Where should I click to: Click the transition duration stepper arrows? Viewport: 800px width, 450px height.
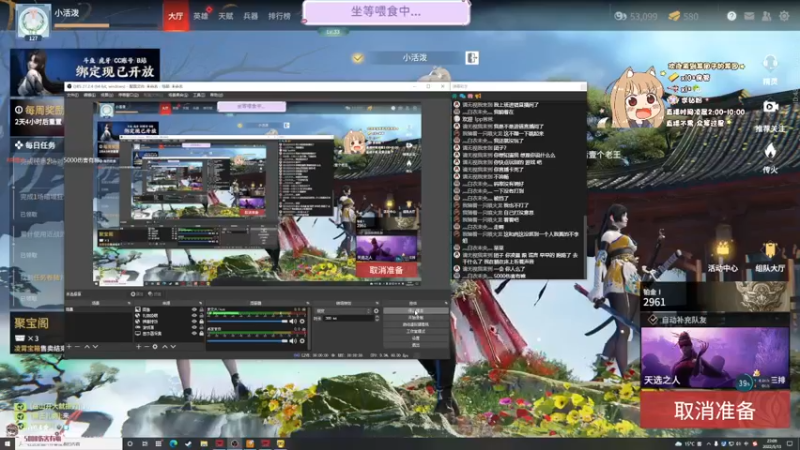pyautogui.click(x=377, y=318)
